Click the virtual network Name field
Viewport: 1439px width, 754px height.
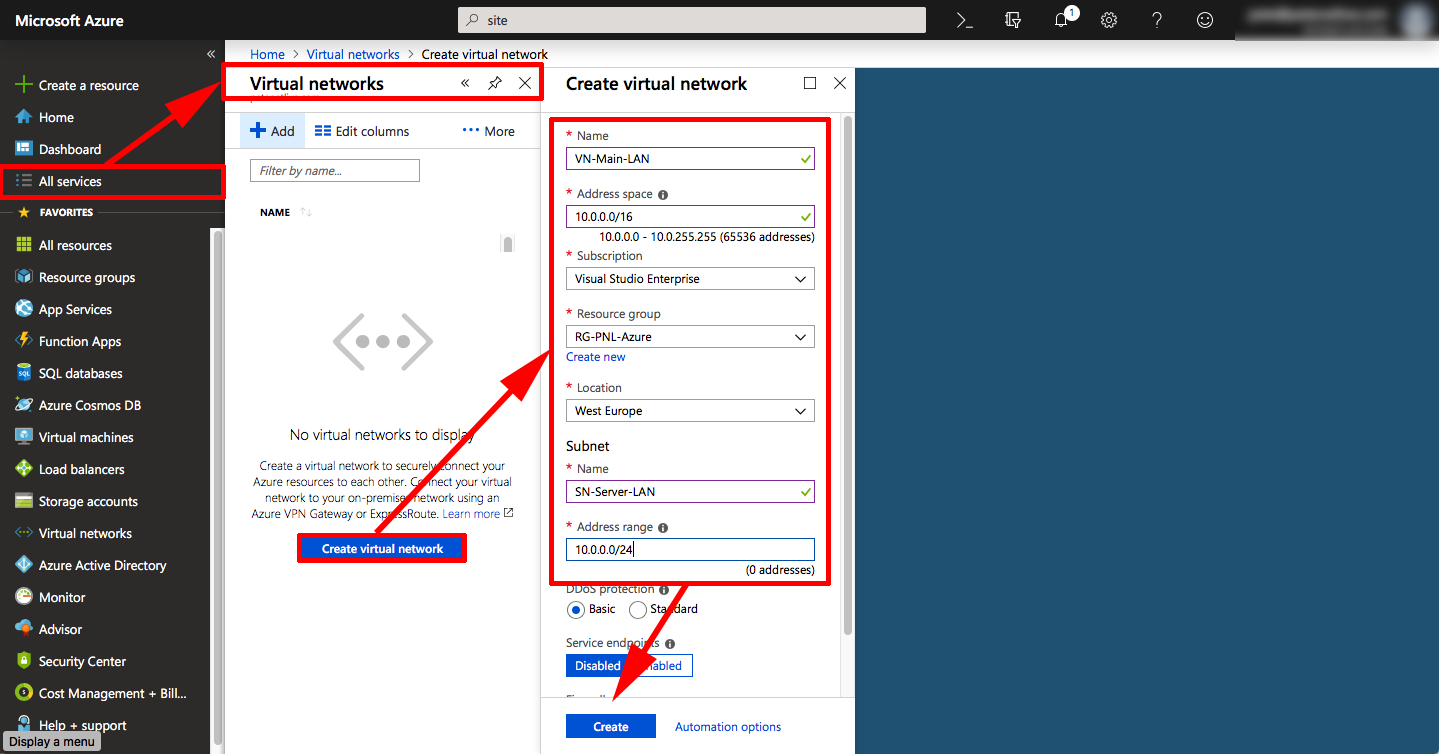pyautogui.click(x=690, y=158)
